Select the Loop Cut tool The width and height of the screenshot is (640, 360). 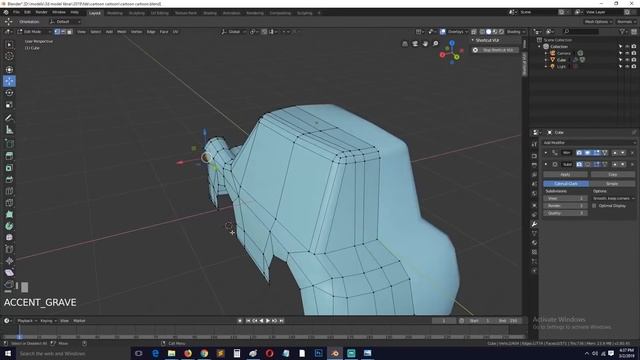point(9,191)
